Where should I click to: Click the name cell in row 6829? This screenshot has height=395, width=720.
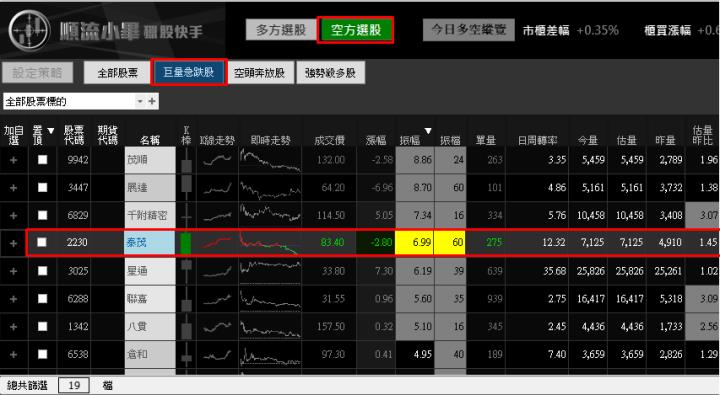coord(150,215)
